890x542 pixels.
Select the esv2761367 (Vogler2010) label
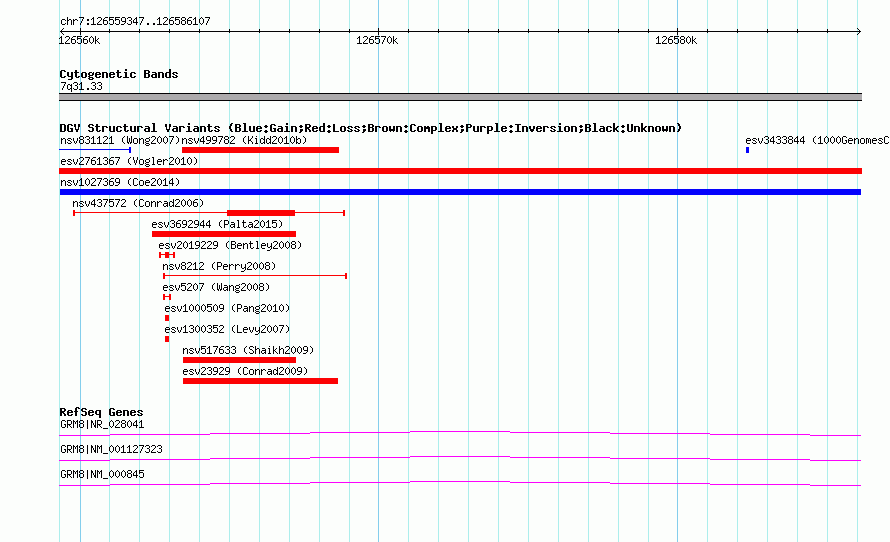pos(129,161)
